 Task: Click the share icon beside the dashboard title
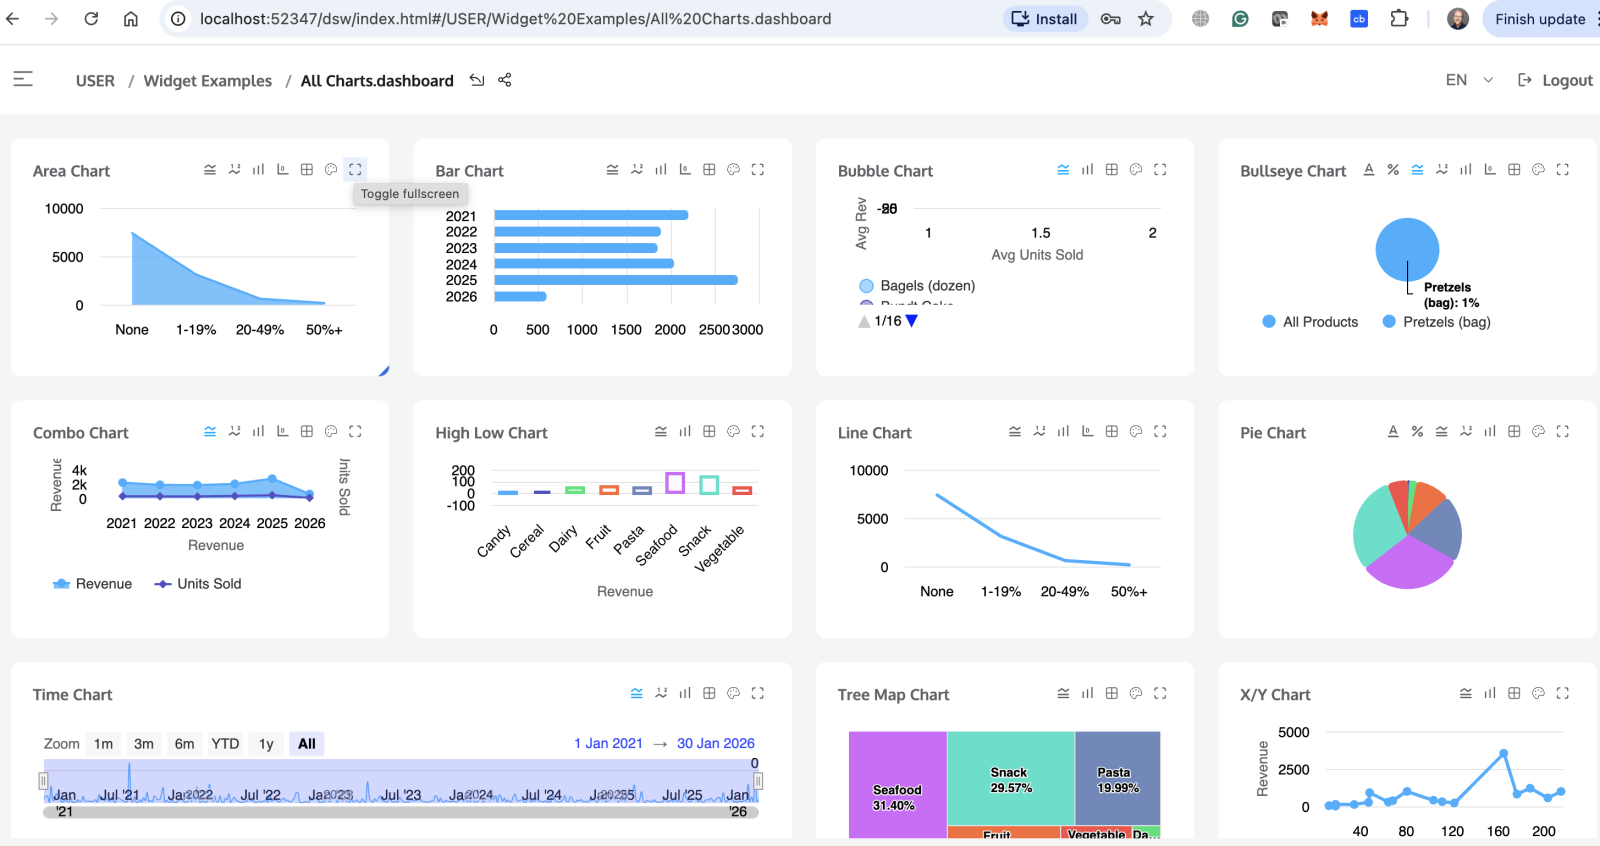click(x=505, y=80)
